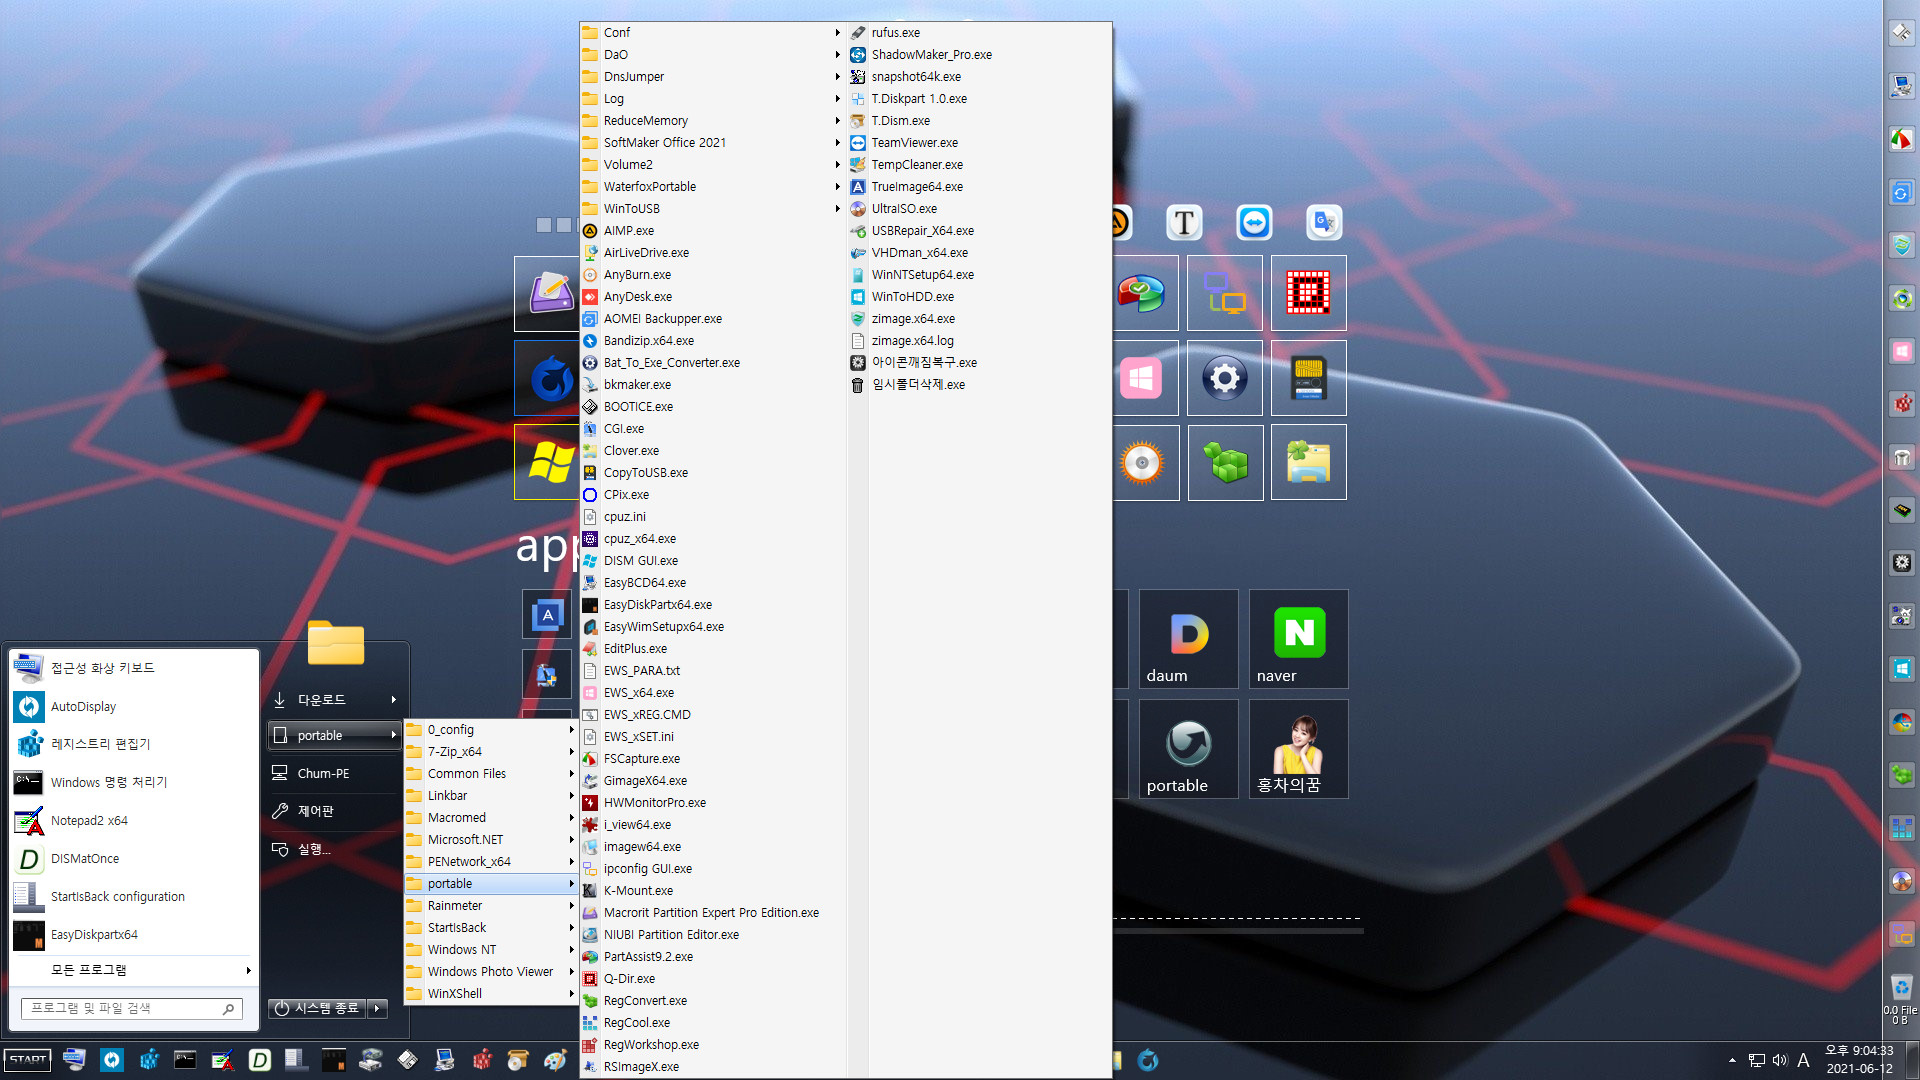Expand the 다운로드 submenu
The image size is (1920, 1080).
point(335,700)
